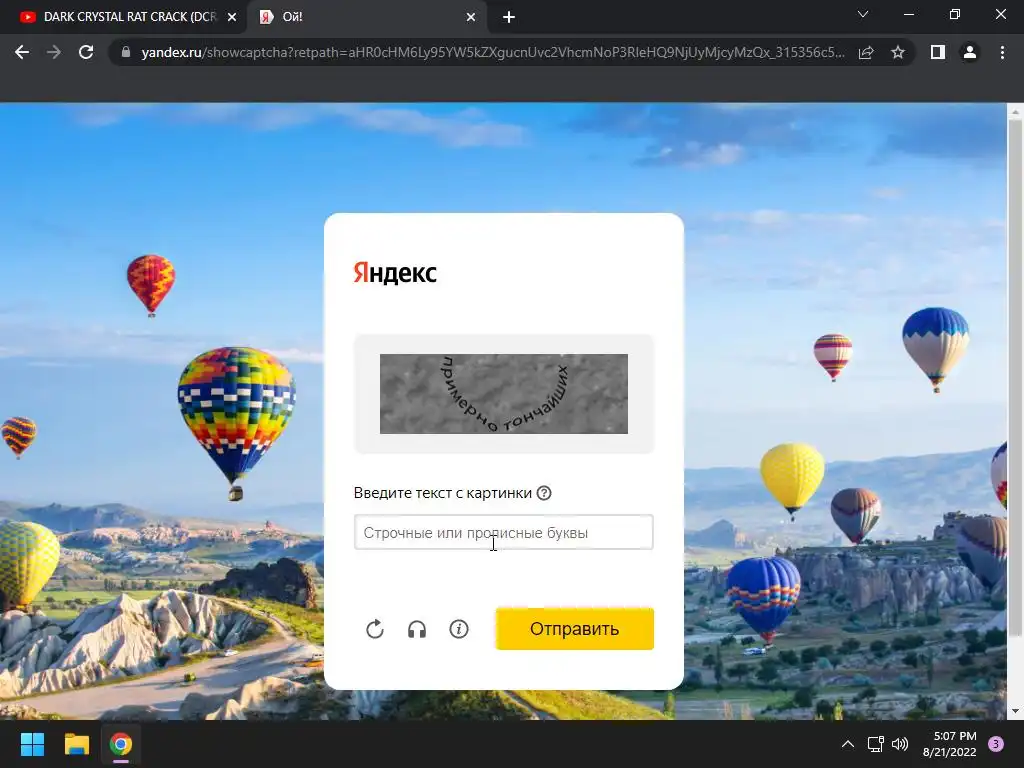Click the Яндекс logo

coord(395,273)
